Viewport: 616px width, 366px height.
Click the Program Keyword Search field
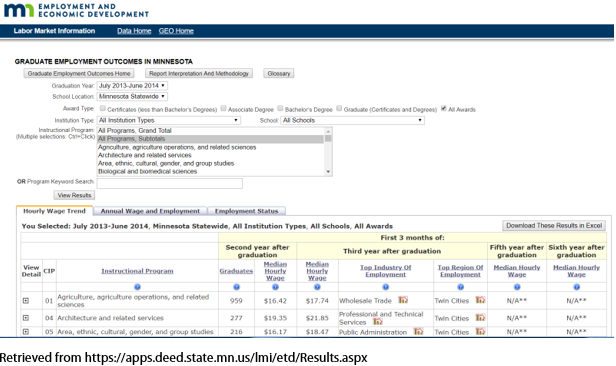tap(170, 183)
